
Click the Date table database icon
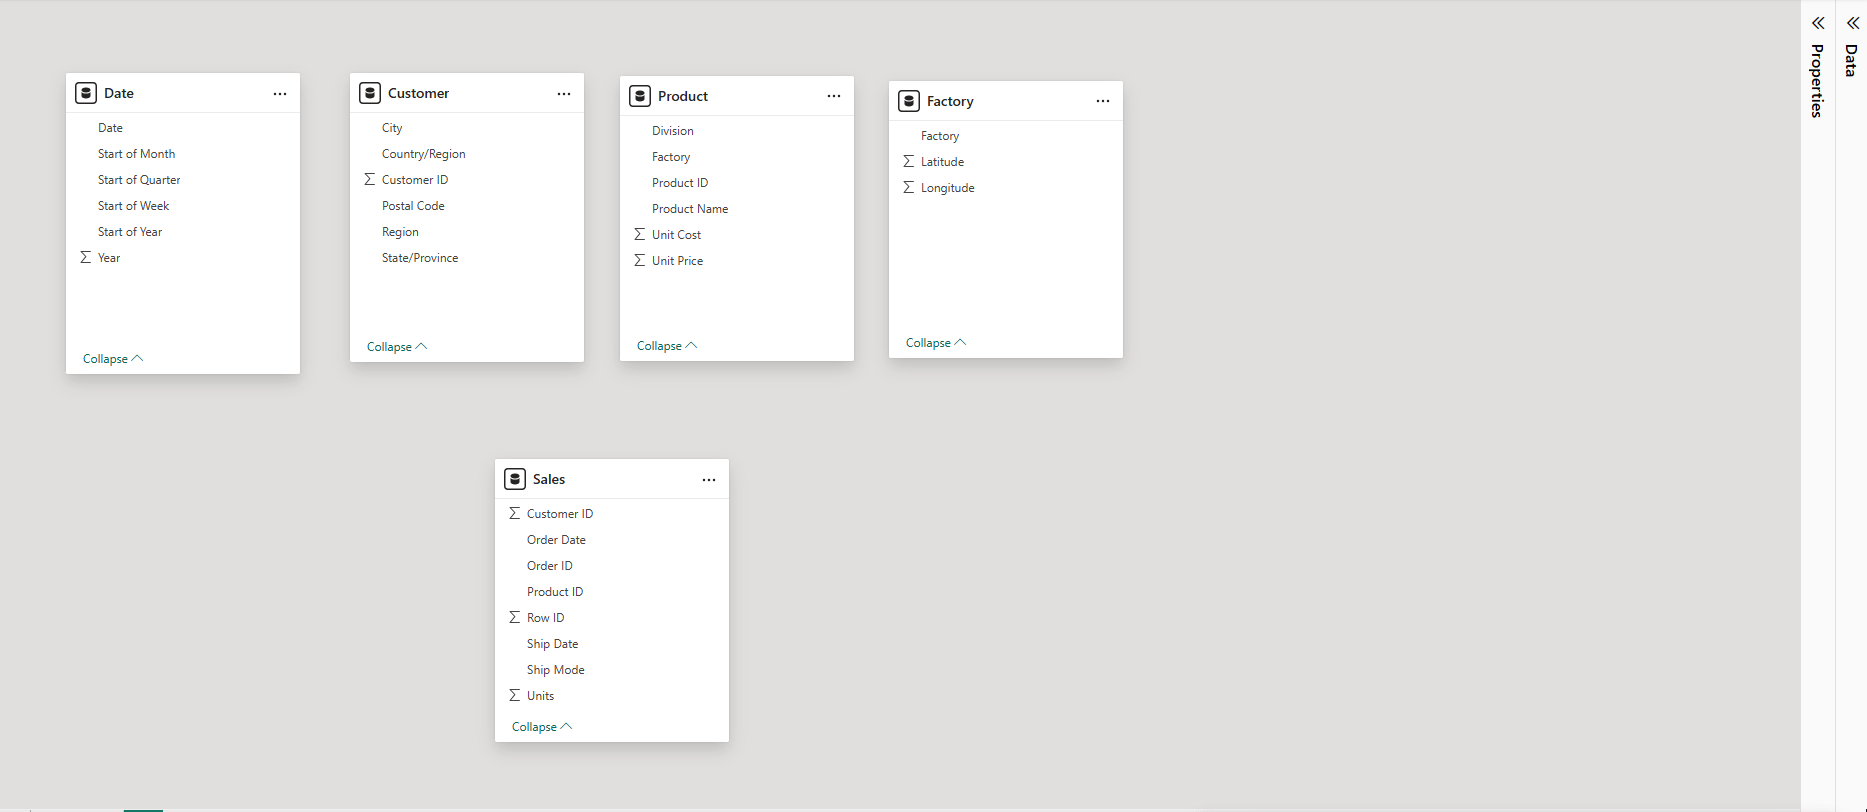[x=86, y=93]
